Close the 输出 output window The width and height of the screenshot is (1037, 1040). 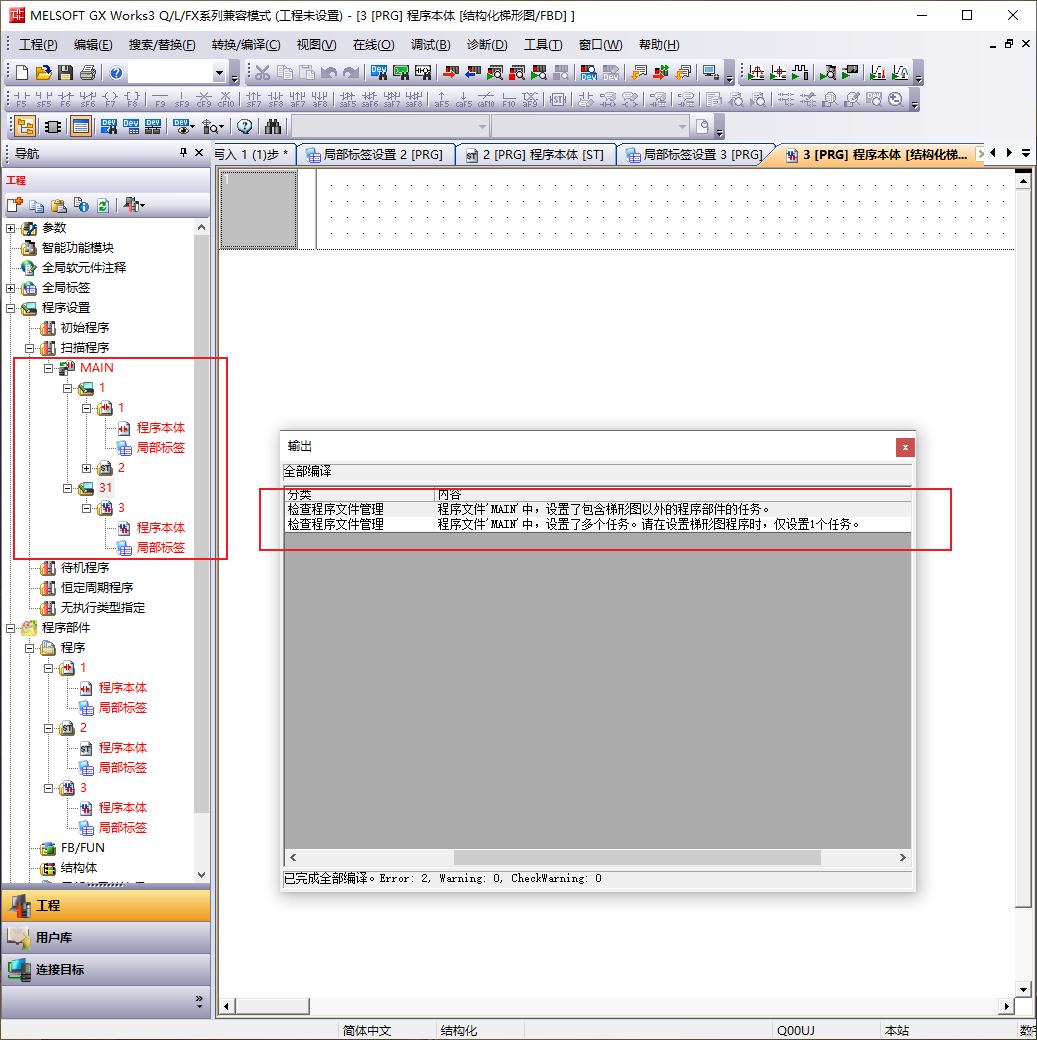click(904, 447)
